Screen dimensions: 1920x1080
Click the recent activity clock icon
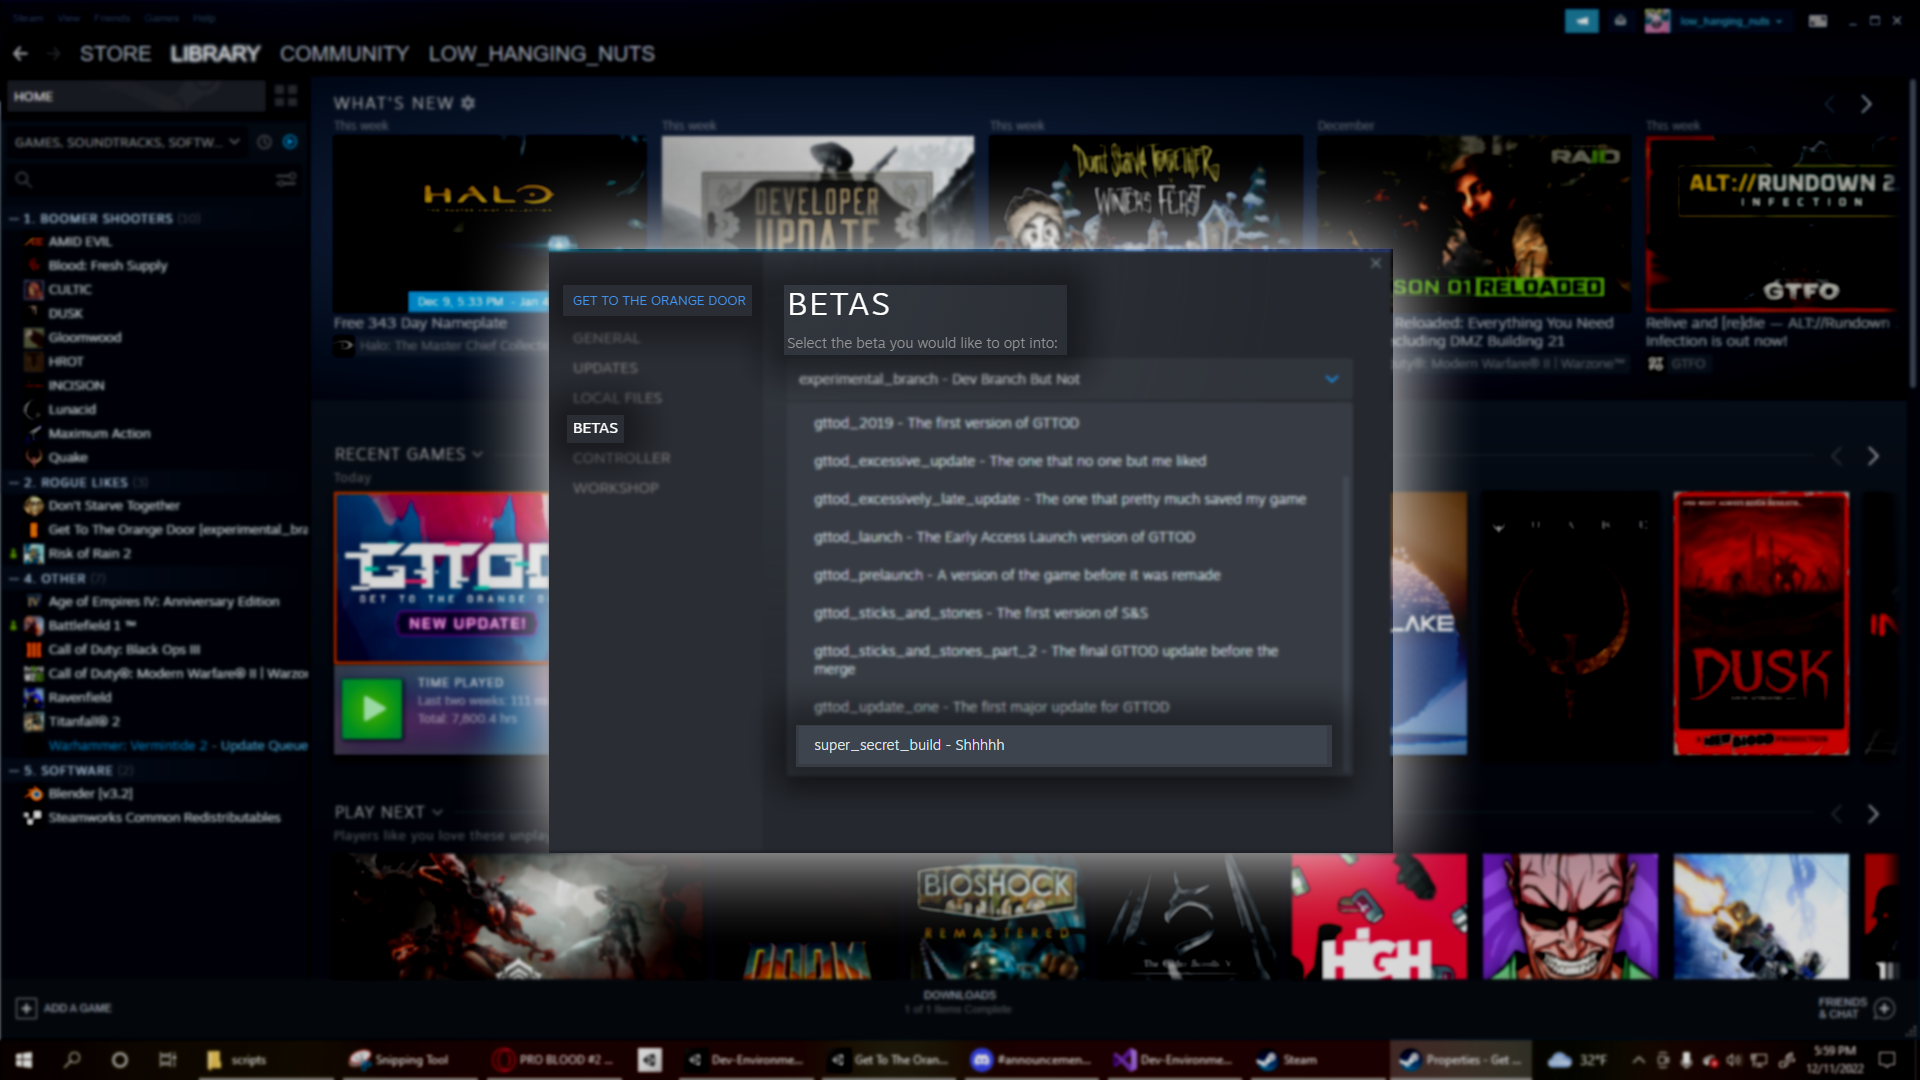[x=264, y=142]
